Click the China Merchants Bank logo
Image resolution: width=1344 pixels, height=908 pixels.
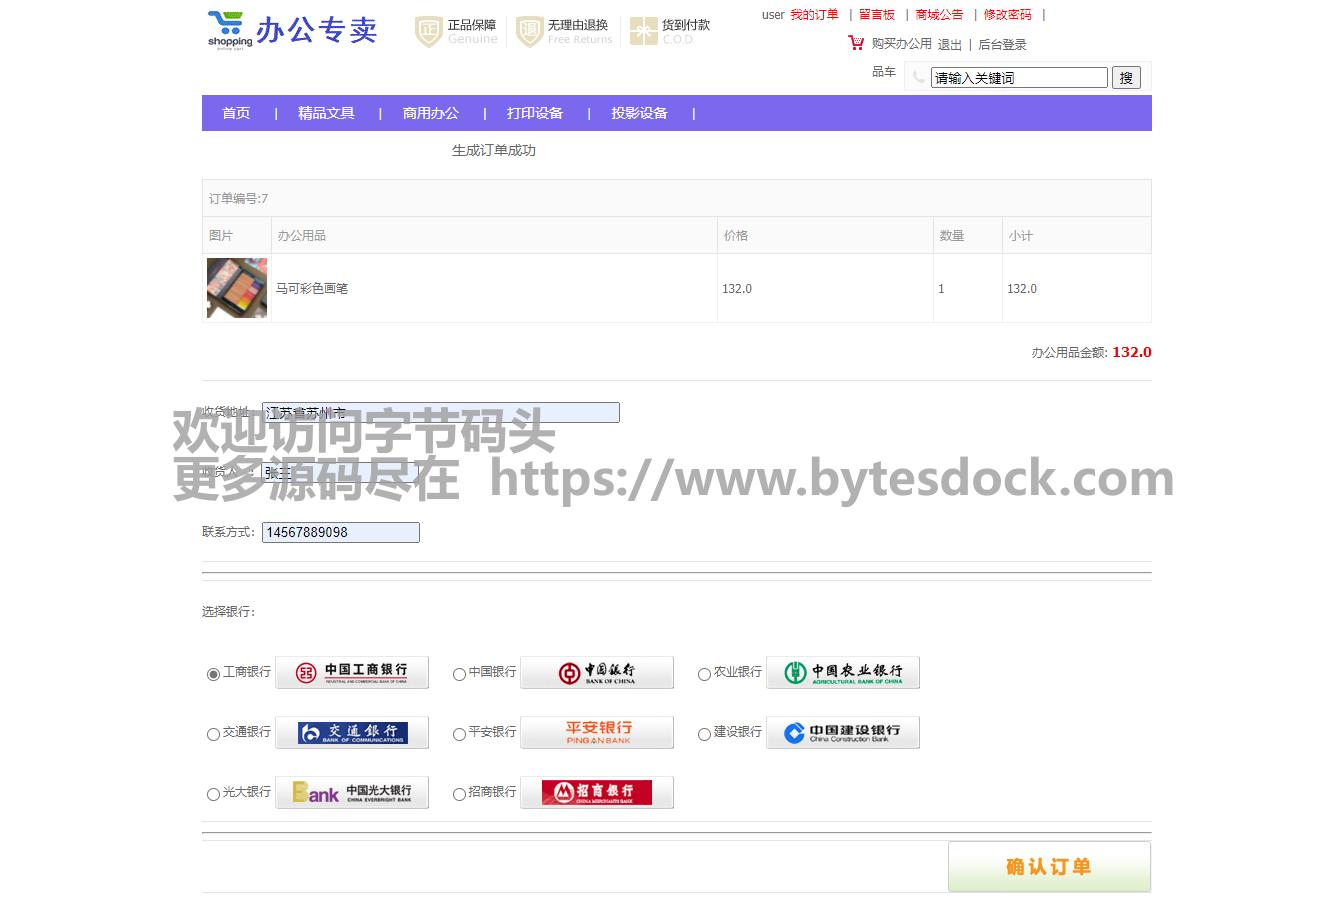pos(597,793)
